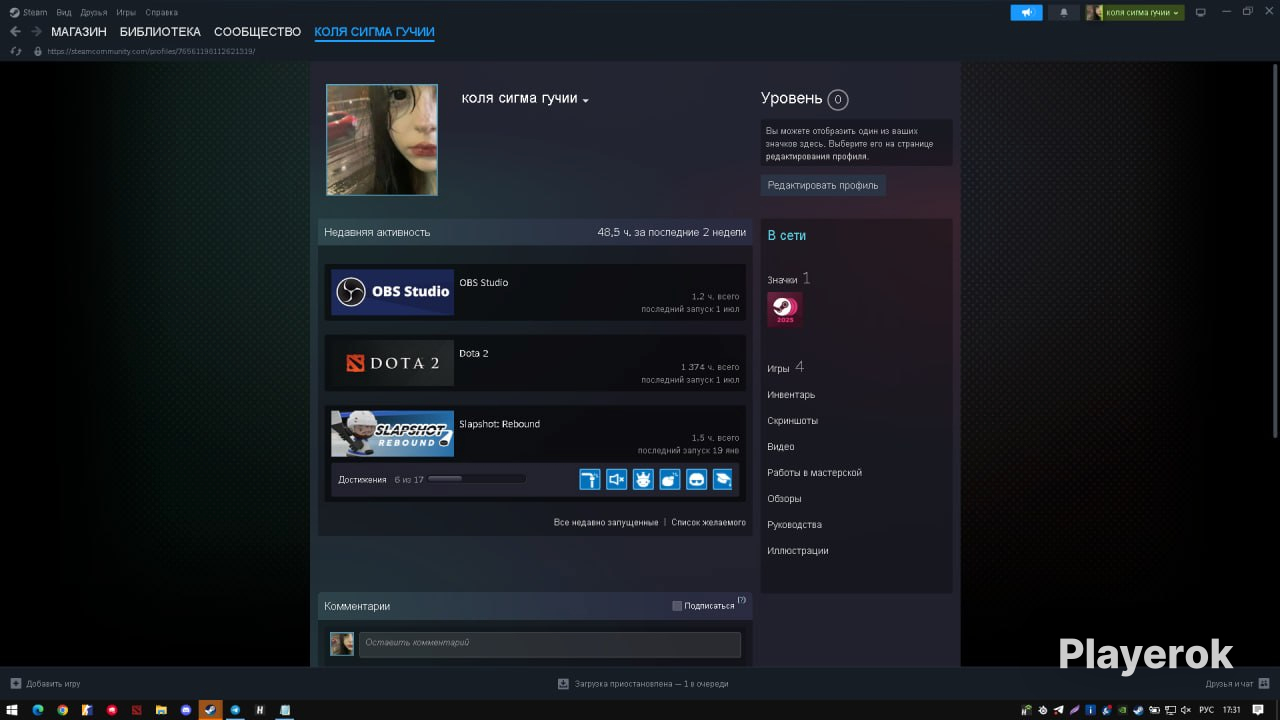View the first Slapshot achievement icon

(590, 479)
